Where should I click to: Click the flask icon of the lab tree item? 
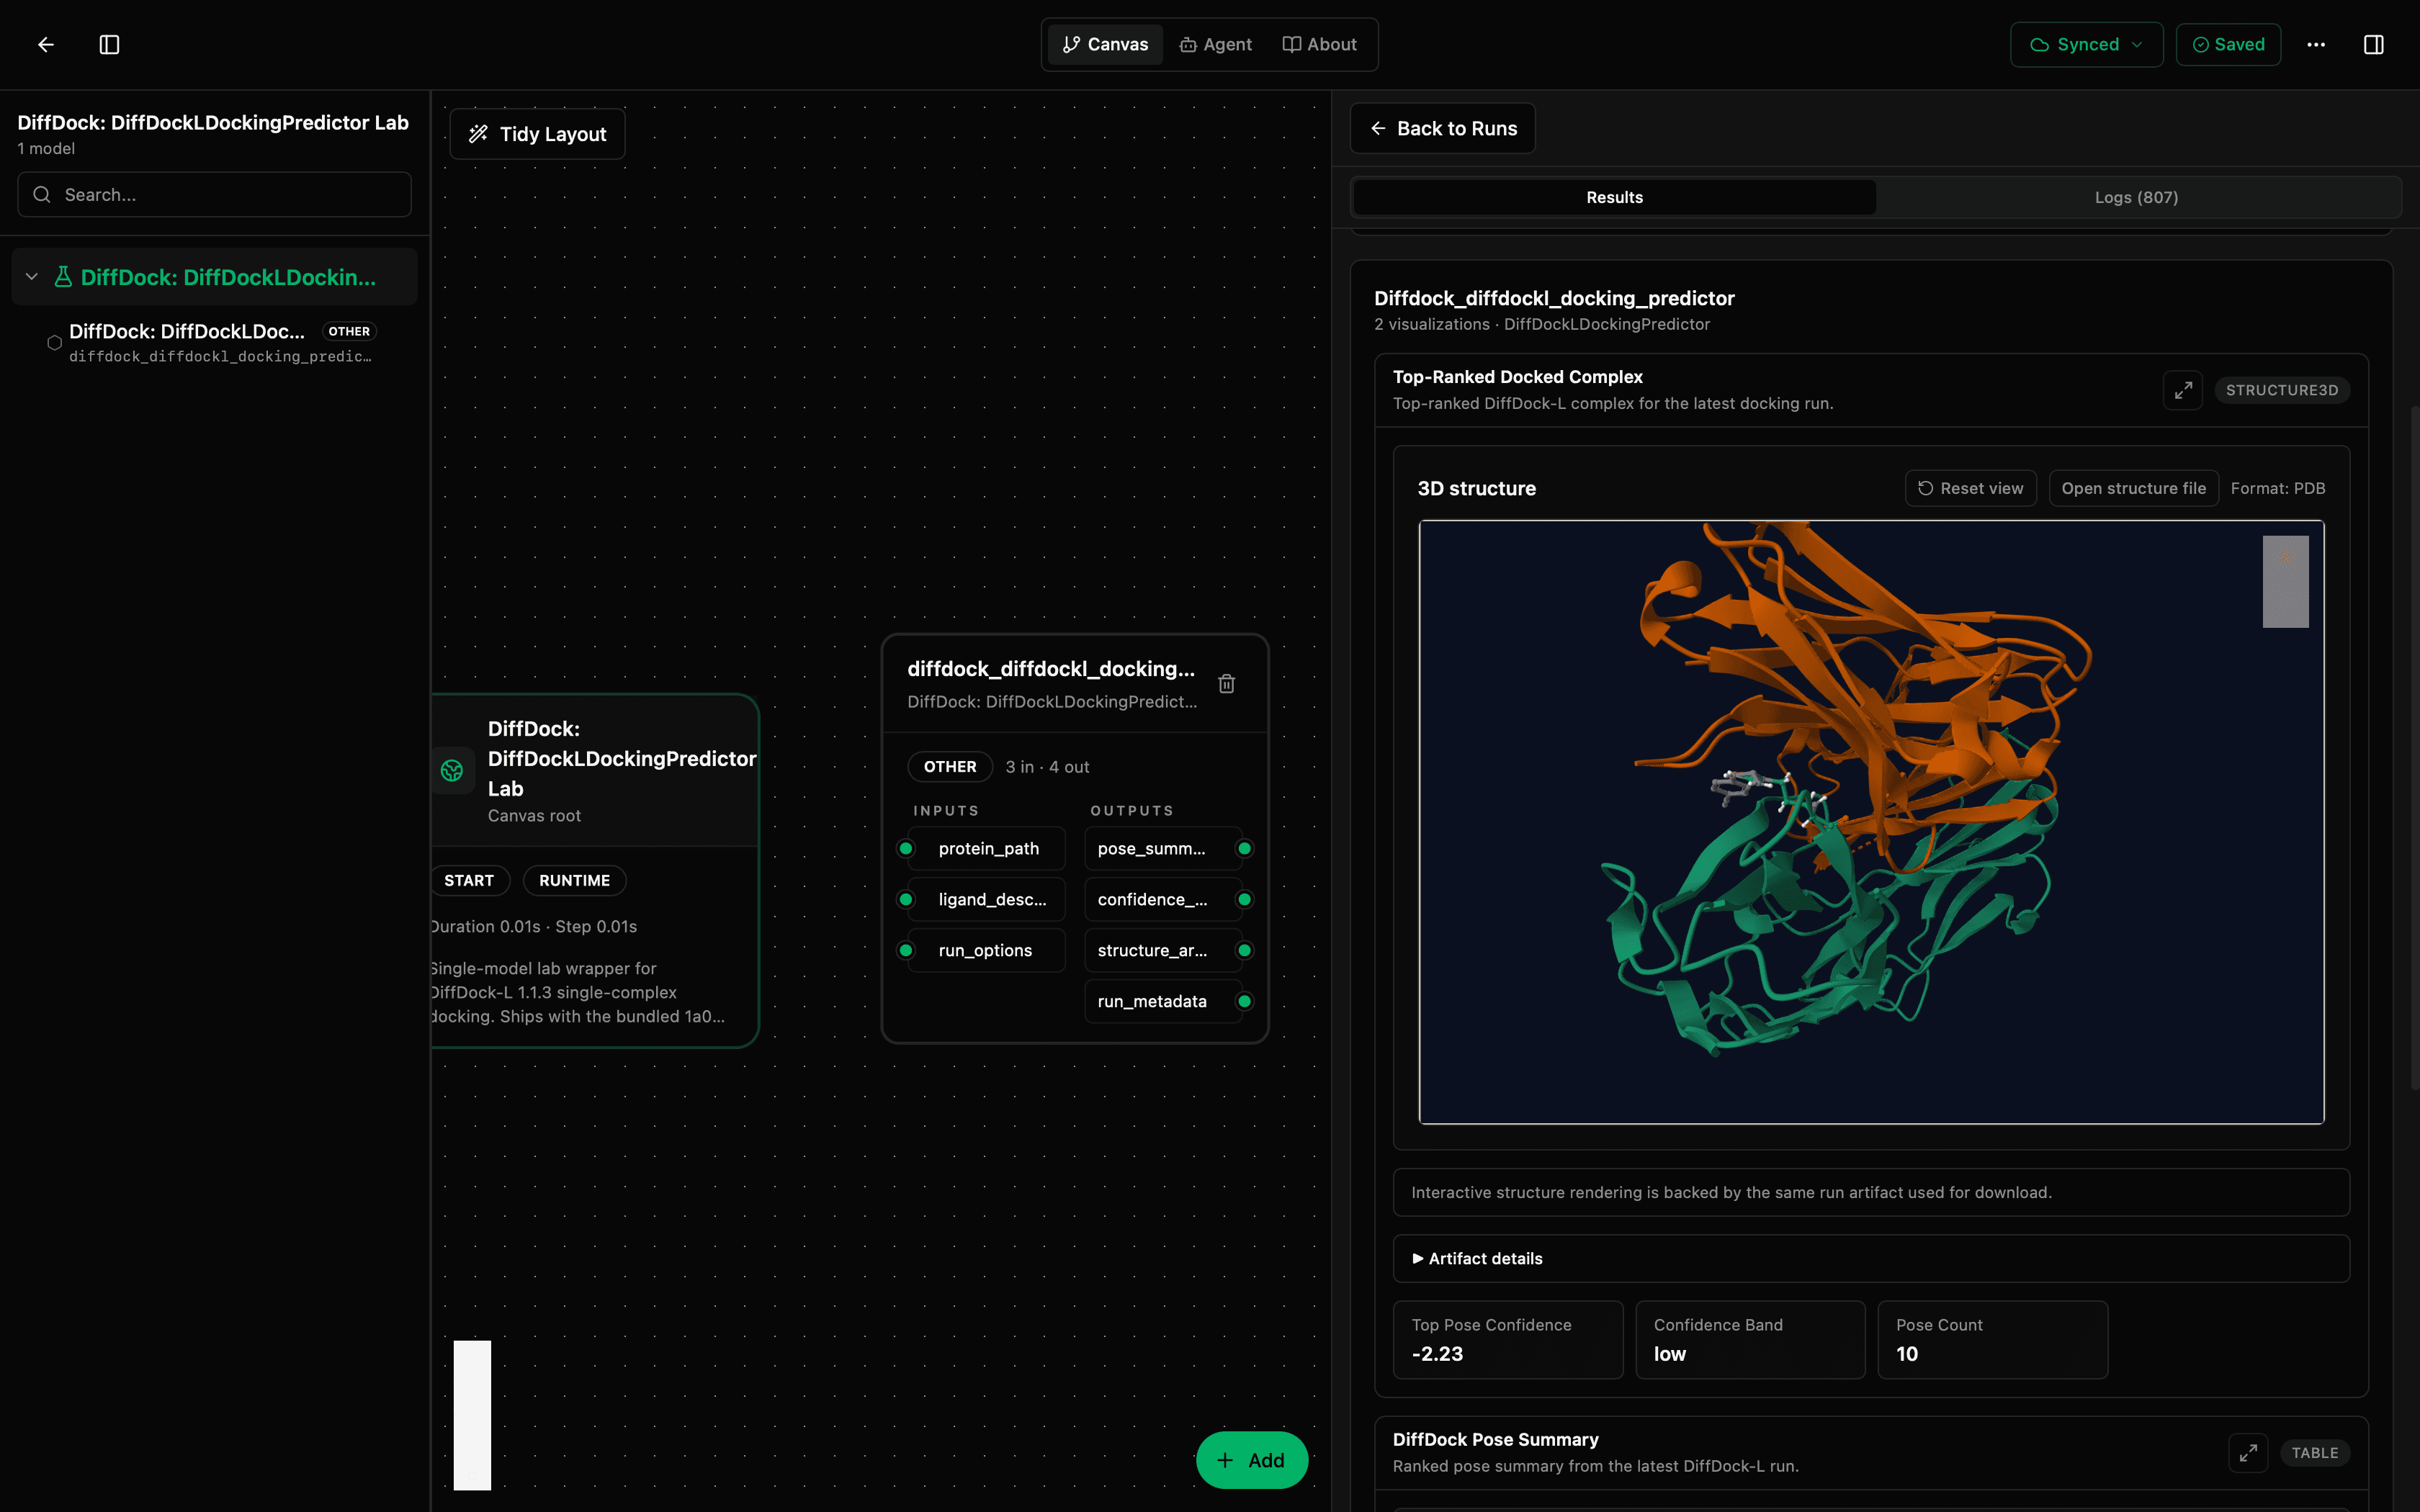pos(63,277)
